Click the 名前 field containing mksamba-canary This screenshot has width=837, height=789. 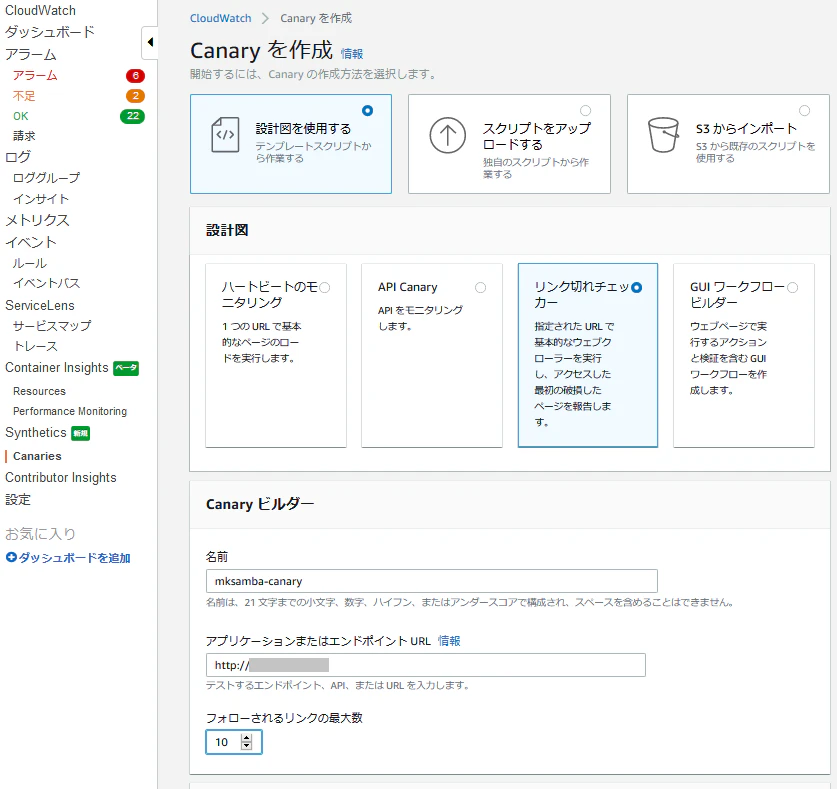tap(431, 581)
